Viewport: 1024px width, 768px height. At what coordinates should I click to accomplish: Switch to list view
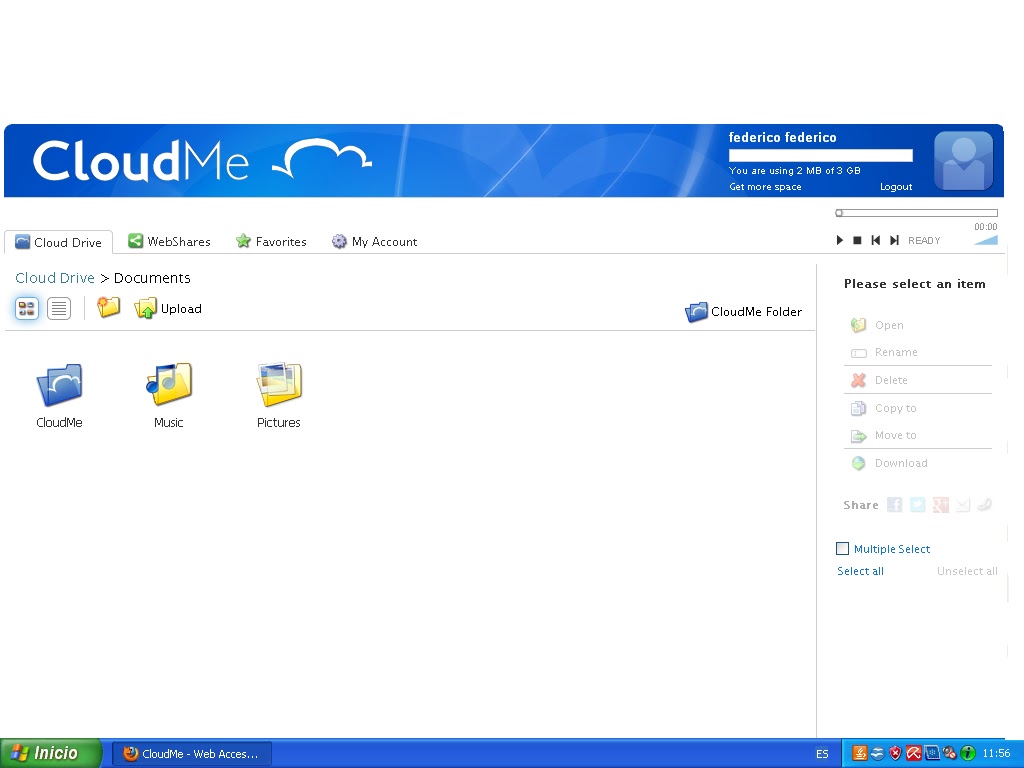click(x=59, y=308)
